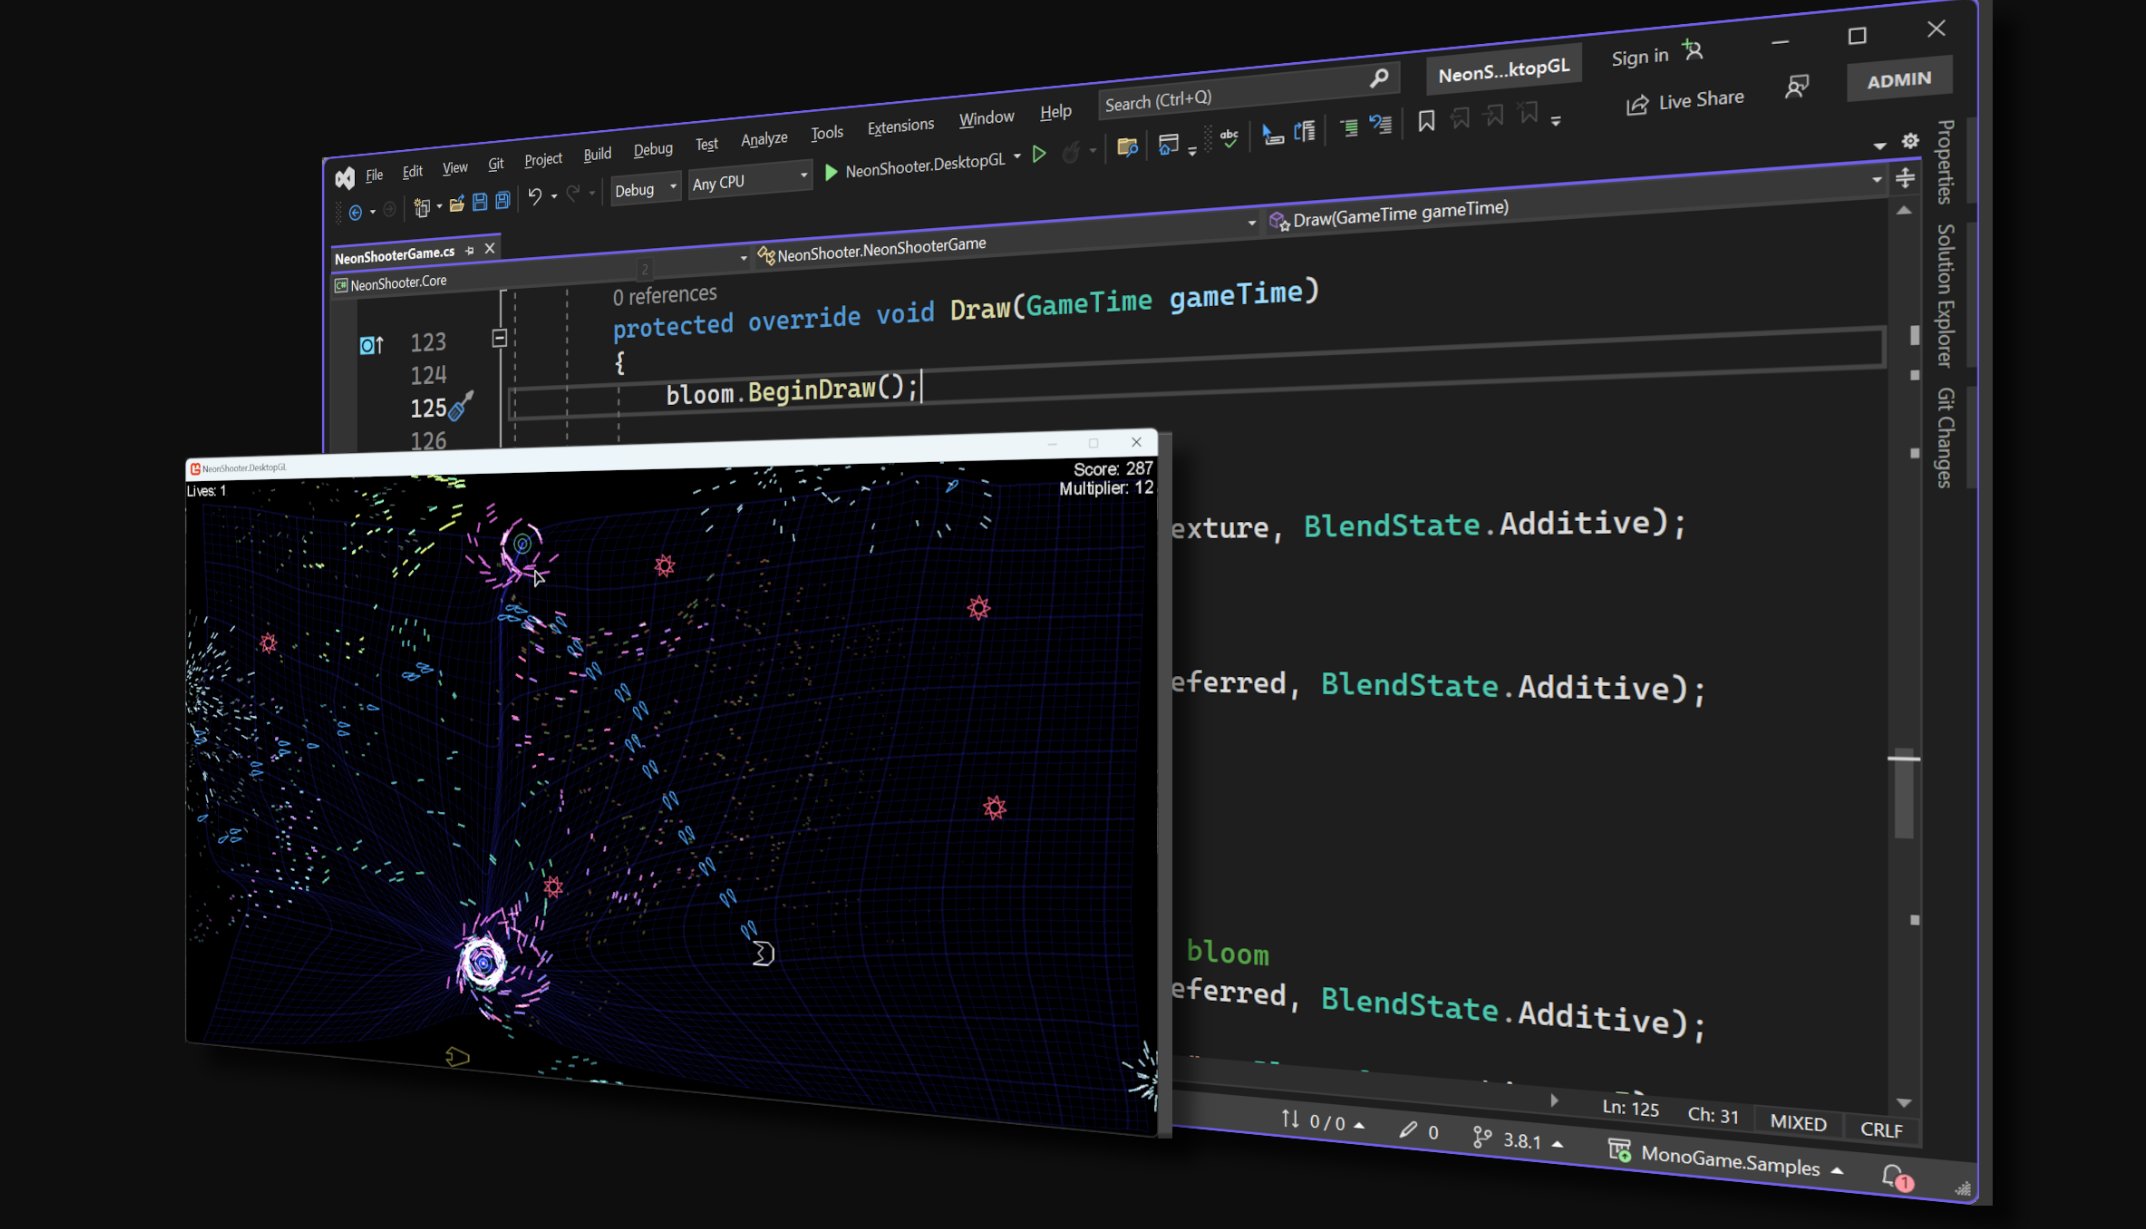Uncomment the selected lines
2146x1229 pixels.
(x=1381, y=124)
